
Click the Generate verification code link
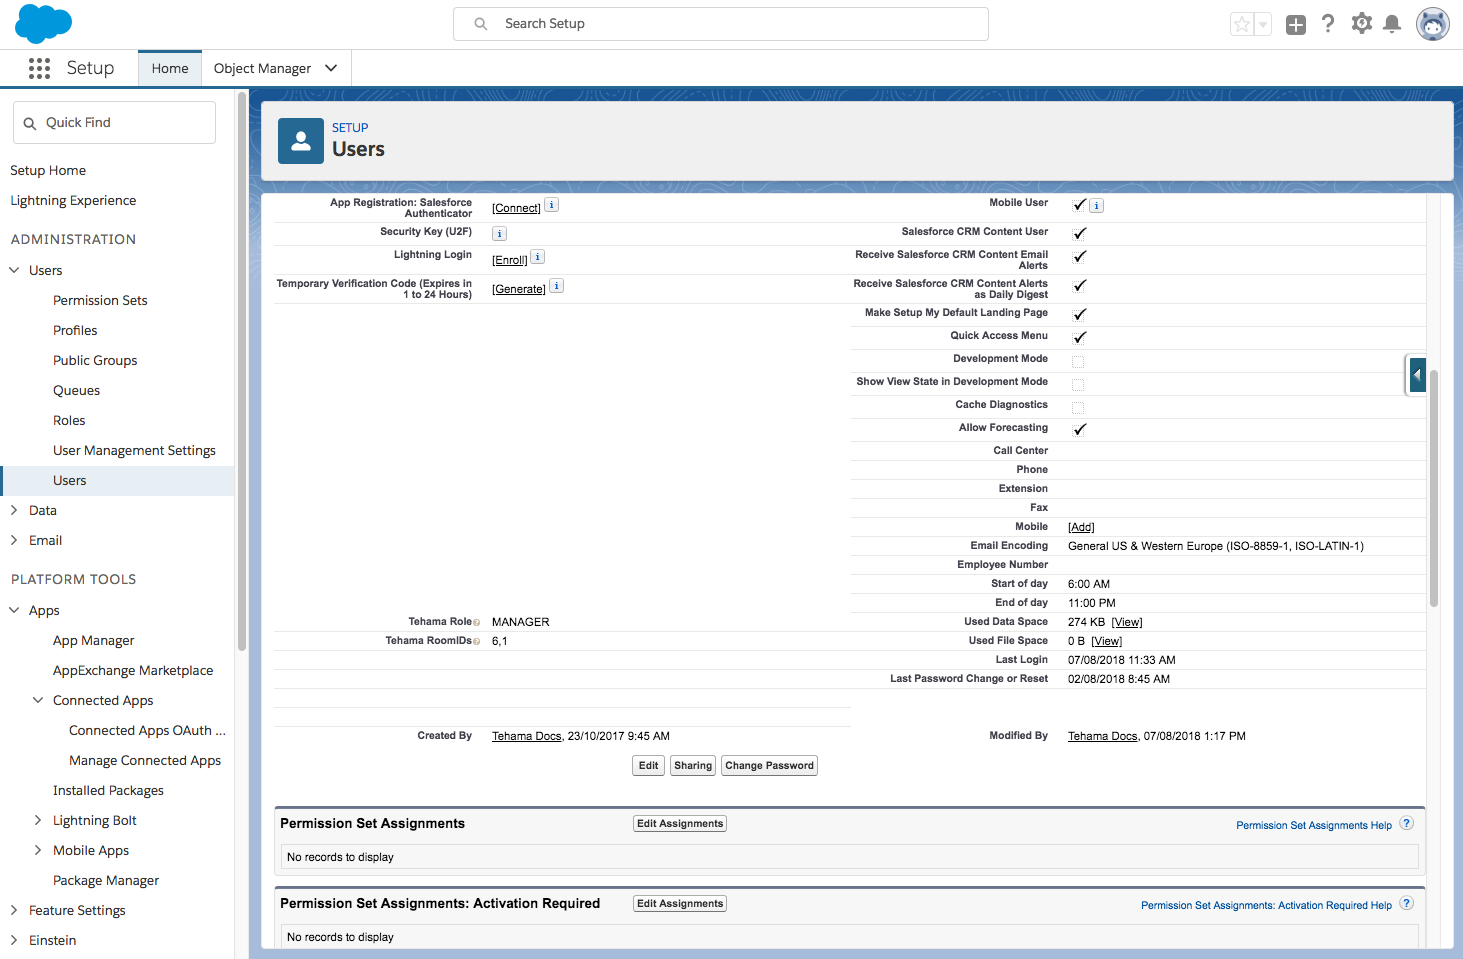(x=519, y=289)
